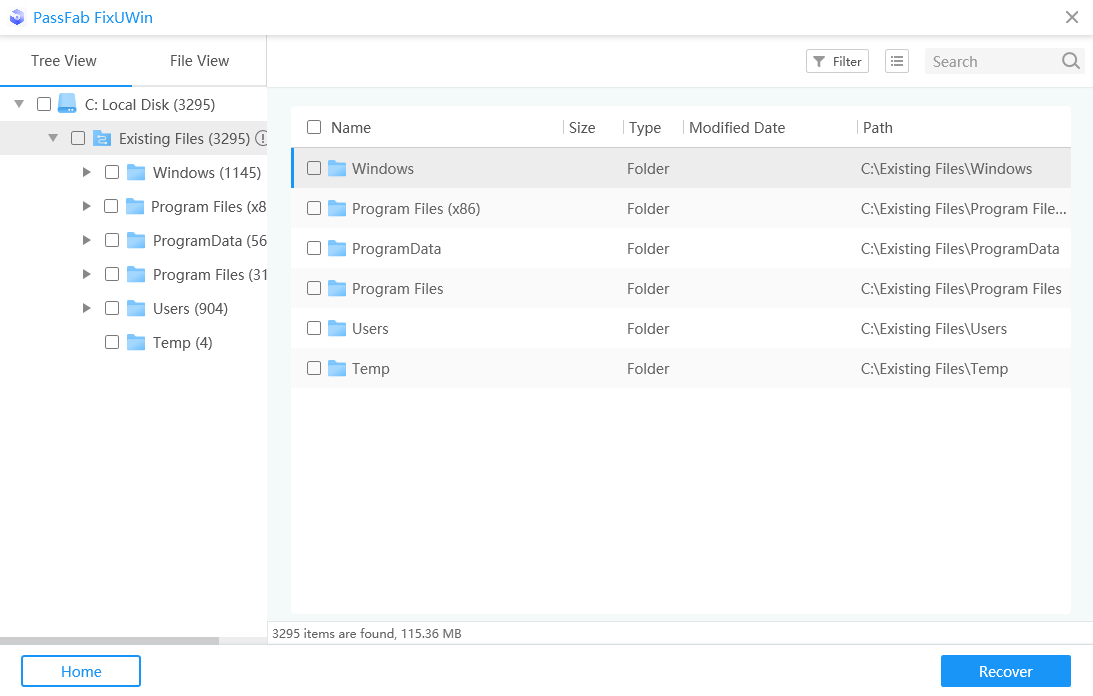
Task: Click the Temp folder icon in tree
Action: 136,342
